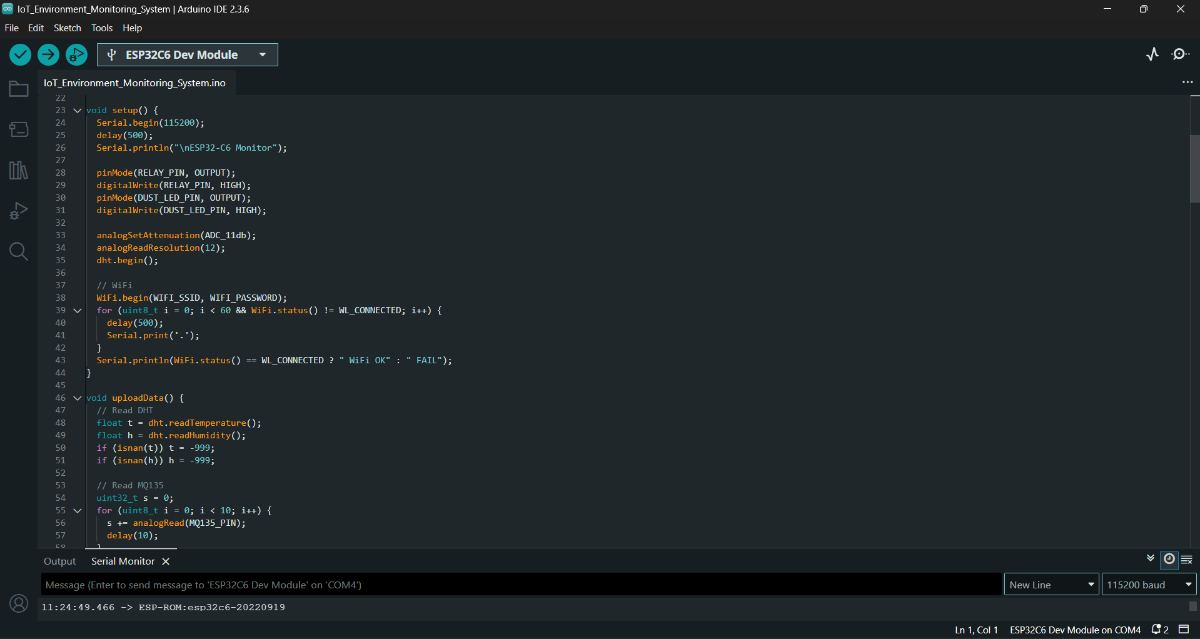
Task: Open the ESP32C6 Dev Module board selector
Action: (x=187, y=55)
